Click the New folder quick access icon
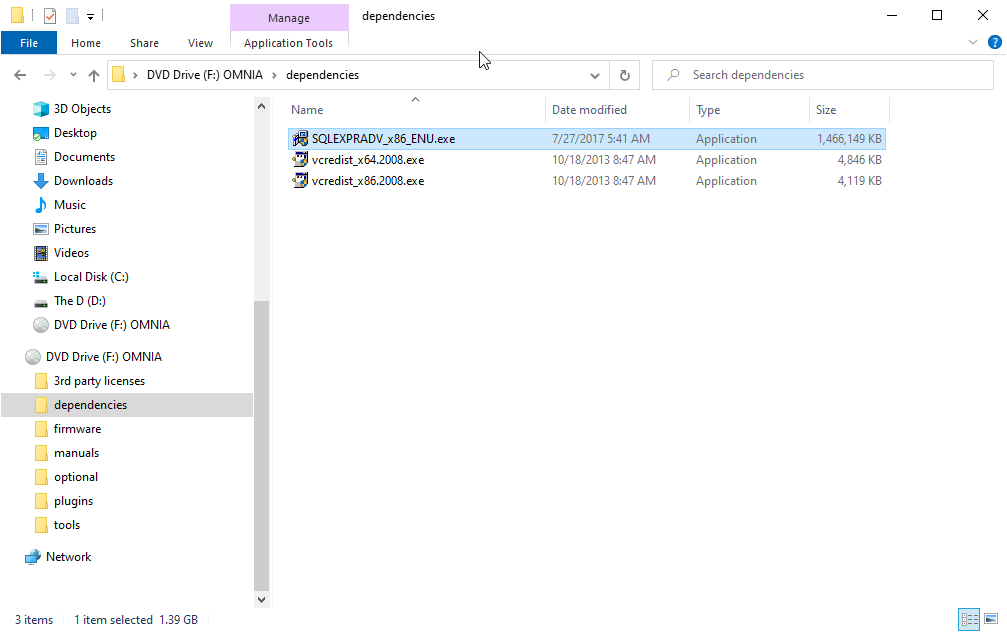1007x632 pixels. (x=73, y=16)
